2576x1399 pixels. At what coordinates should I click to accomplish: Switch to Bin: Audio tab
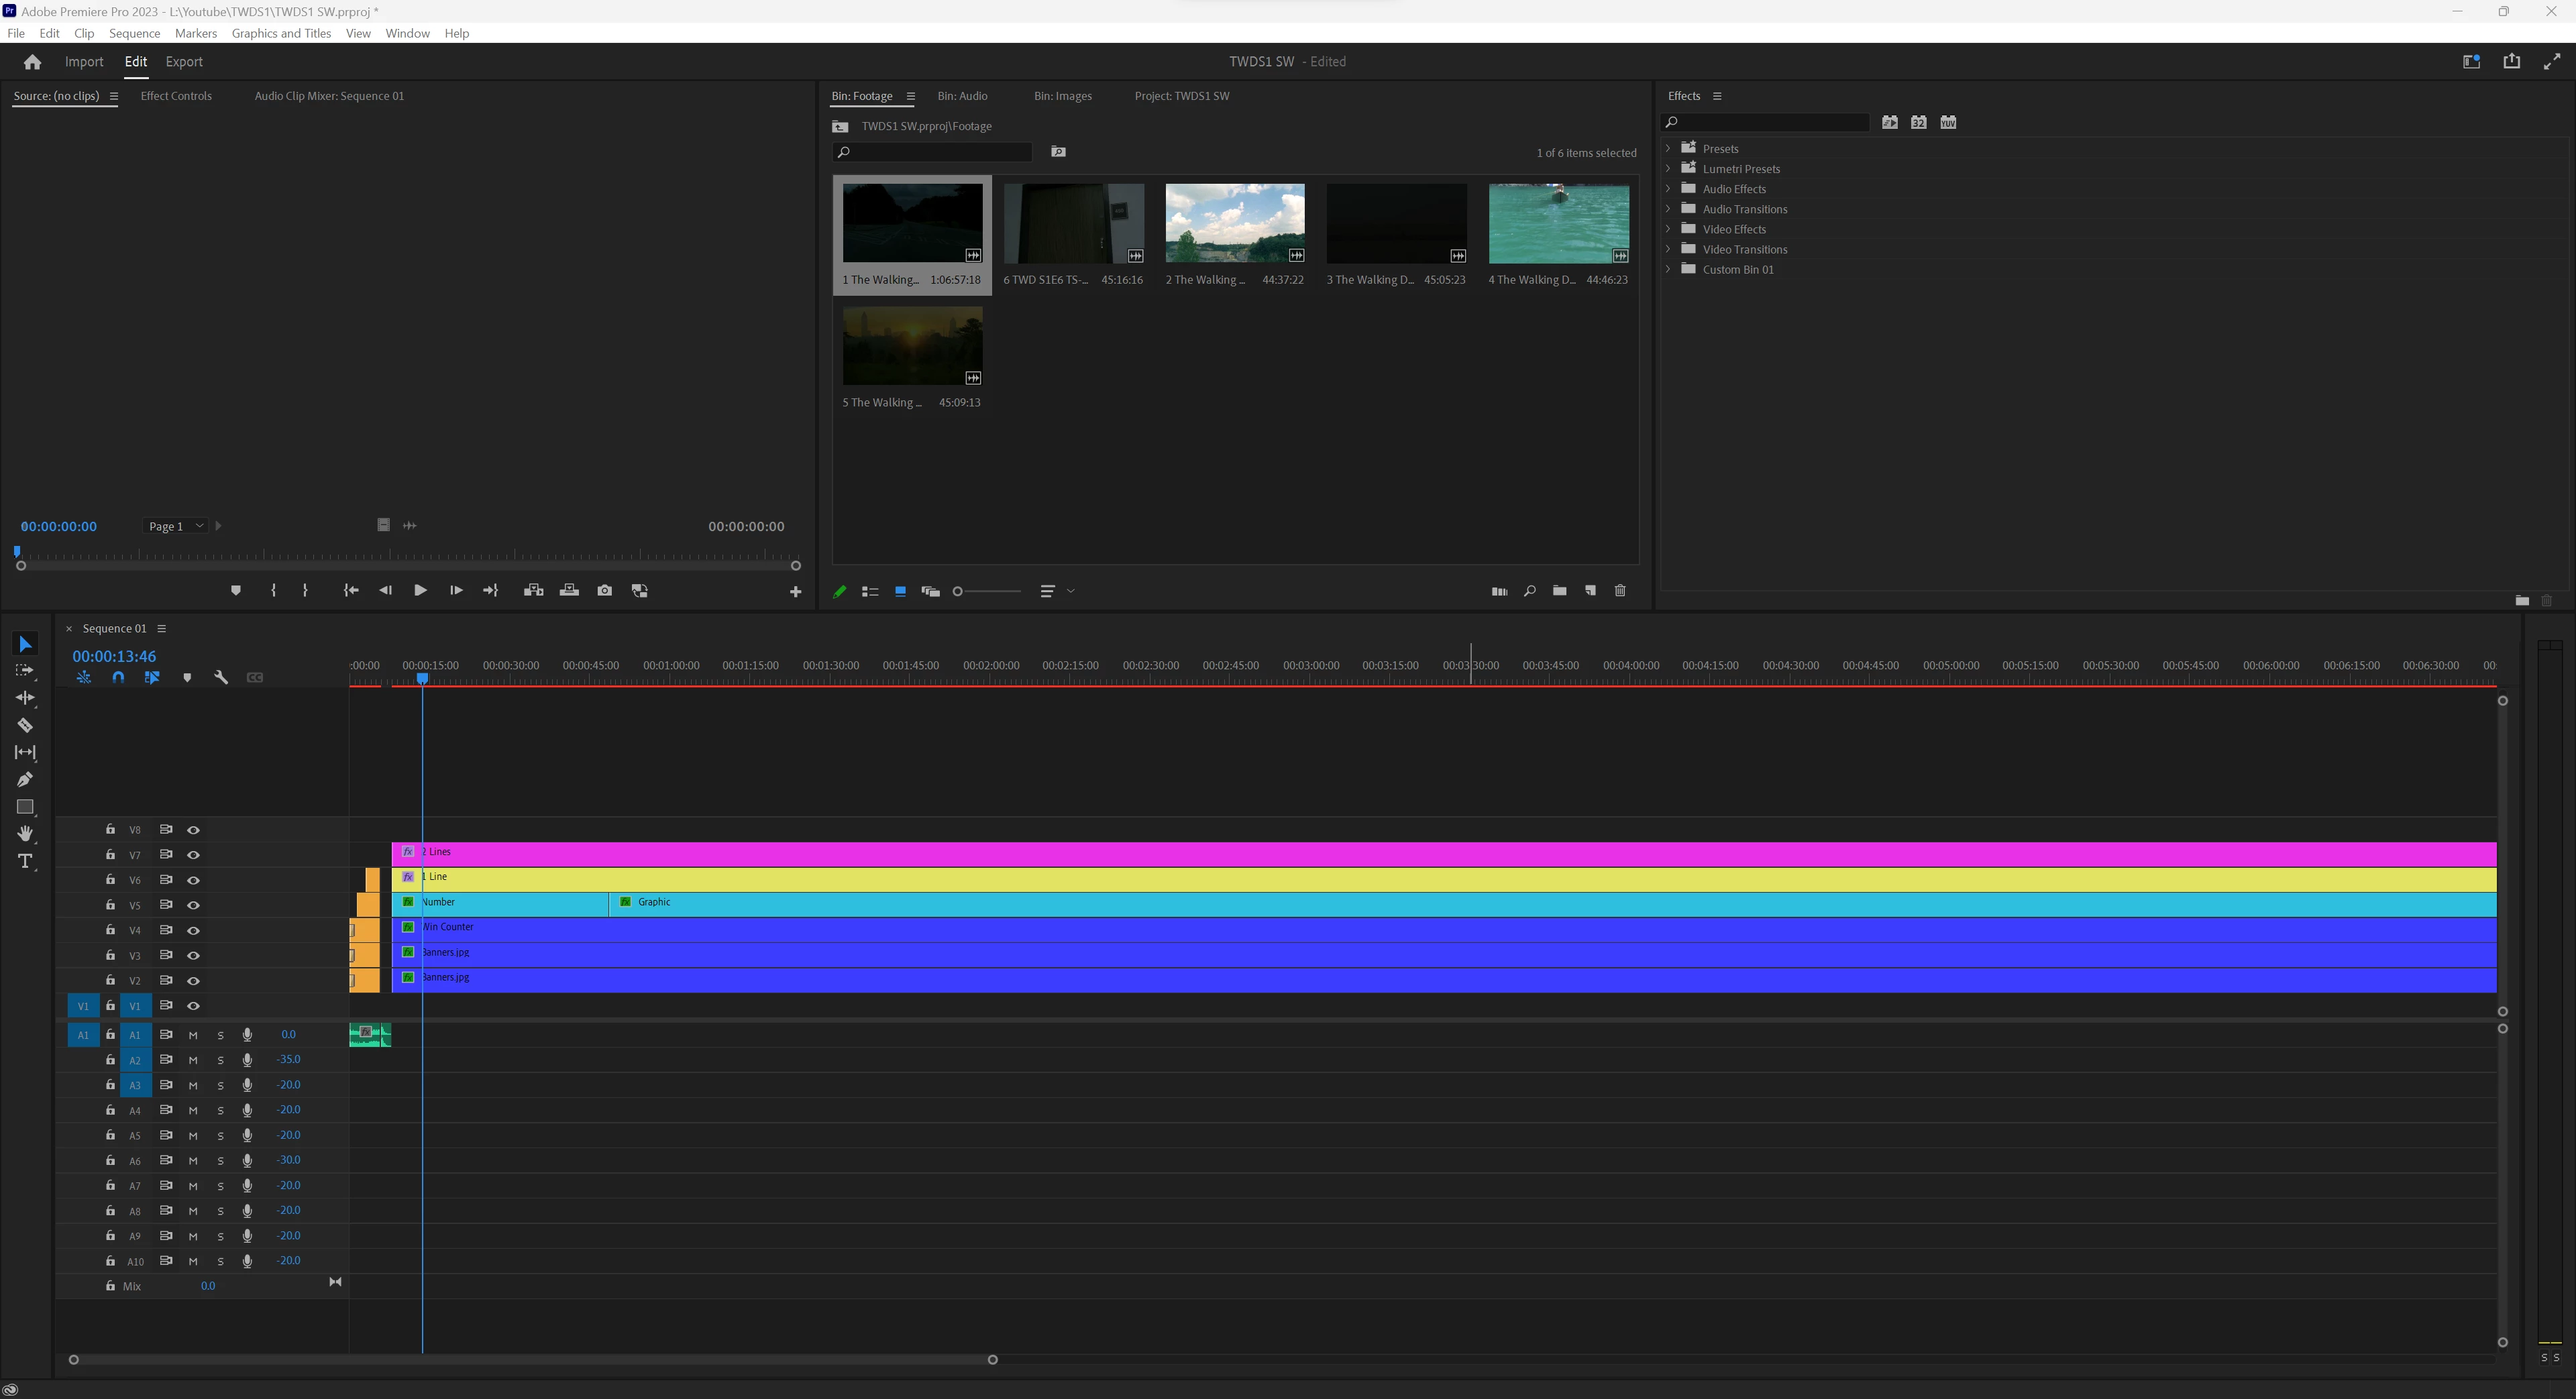pos(962,96)
